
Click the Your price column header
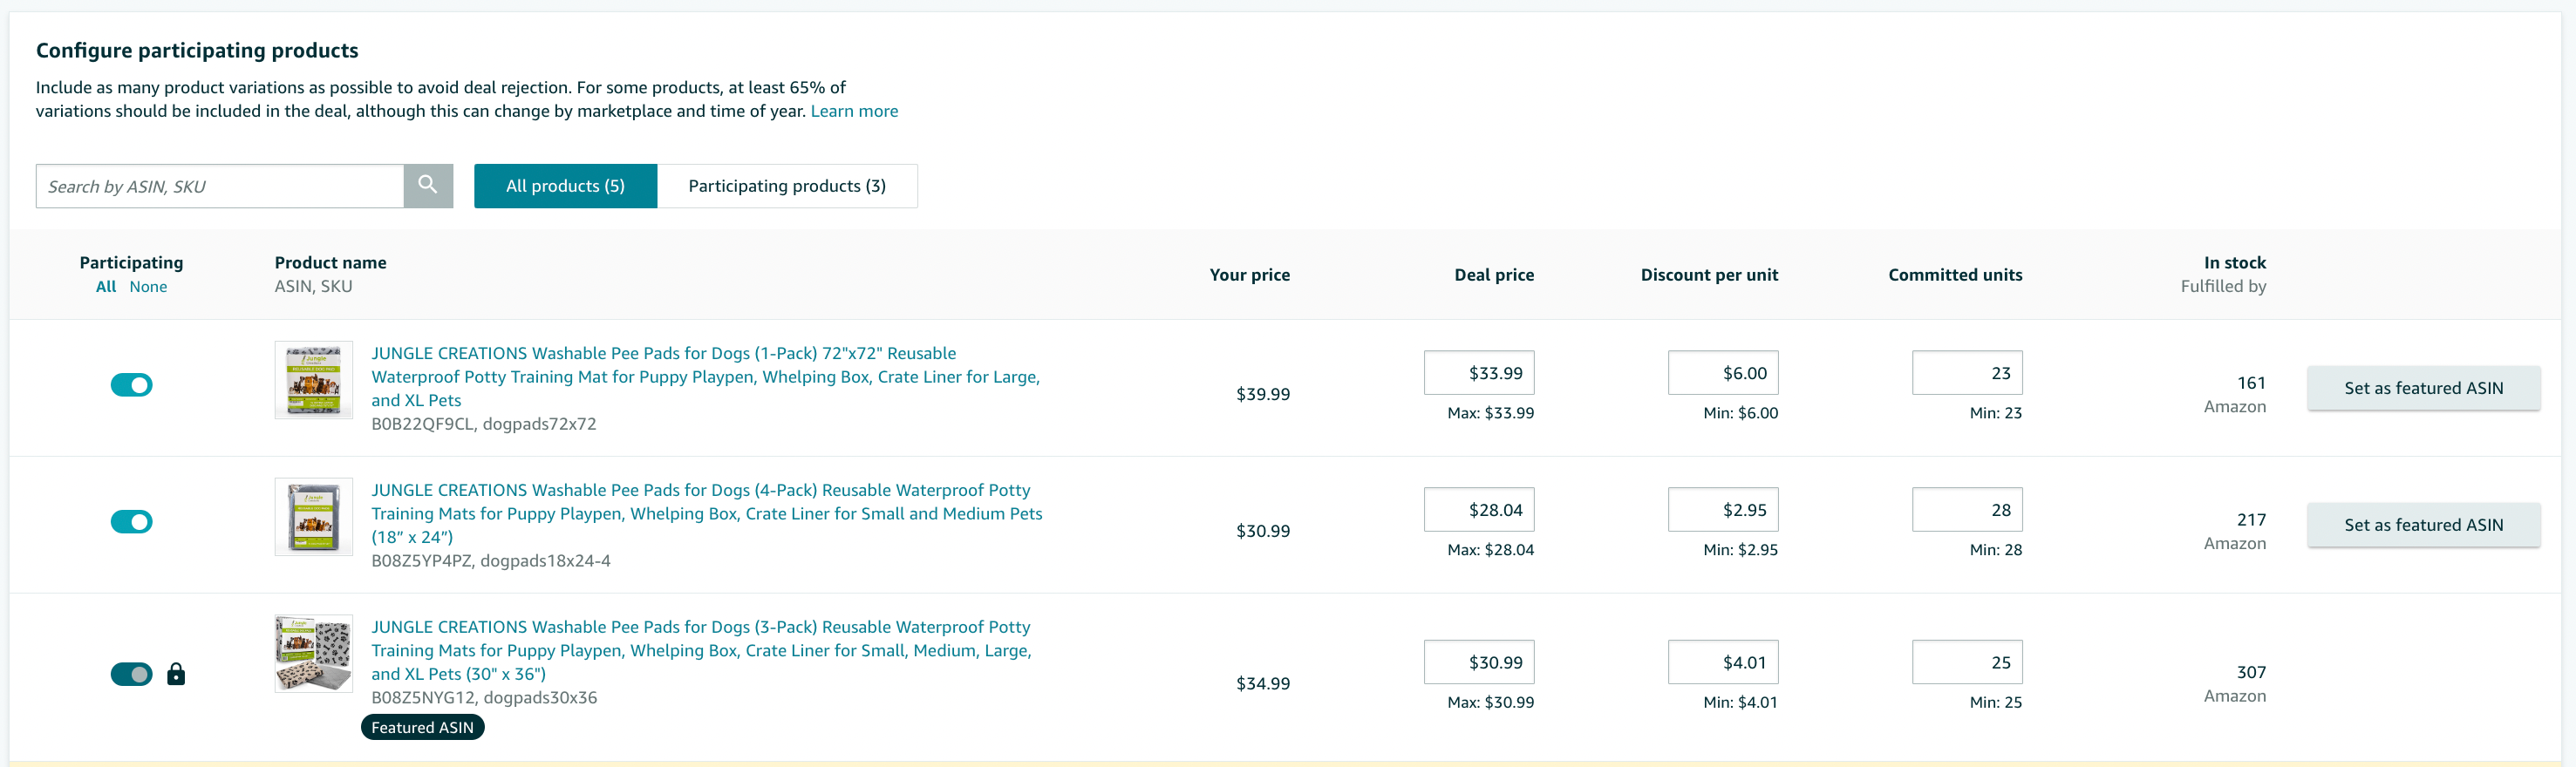[x=1249, y=275]
